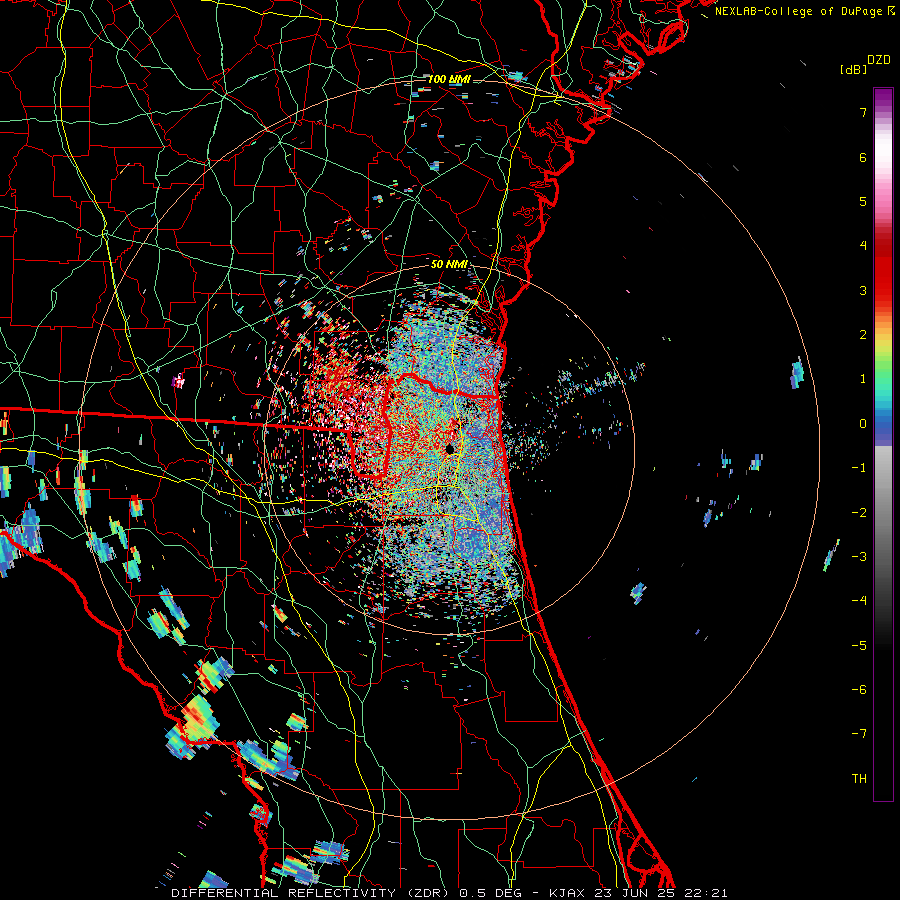Image resolution: width=900 pixels, height=900 pixels.
Task: Click the positive 2 value on the scale
Action: pyautogui.click(x=863, y=335)
